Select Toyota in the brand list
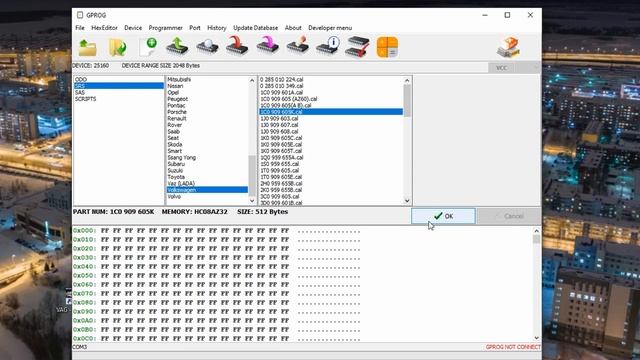Screen dimensions: 640x360 click(x=207, y=177)
